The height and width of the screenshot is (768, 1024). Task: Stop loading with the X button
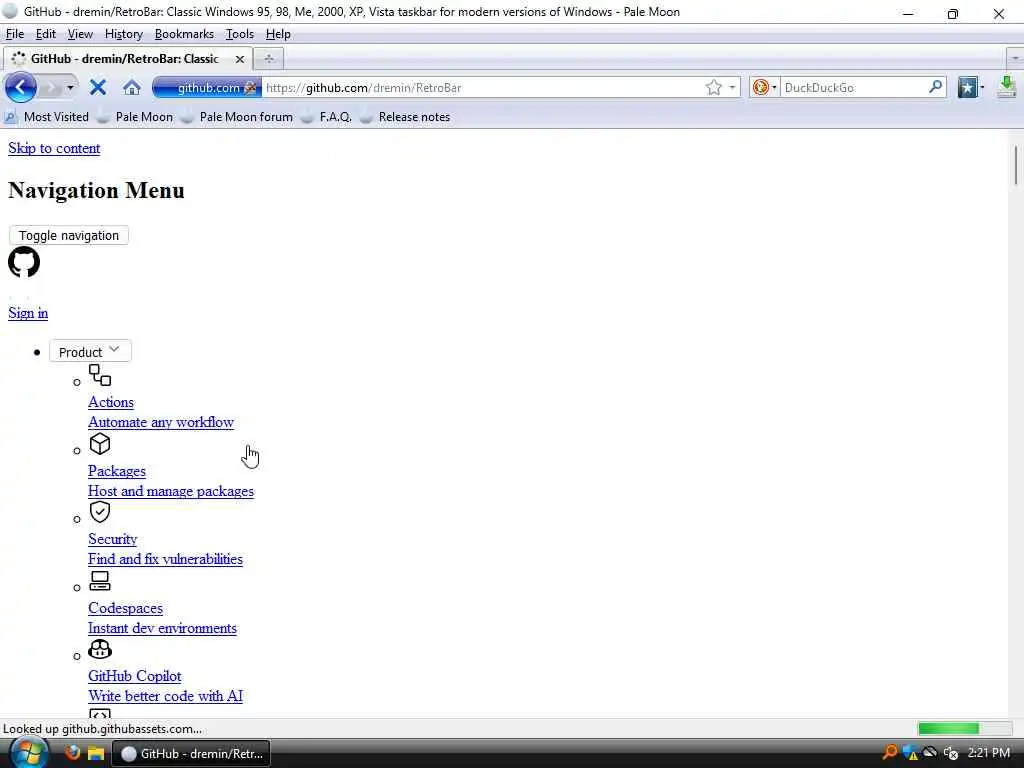98,87
